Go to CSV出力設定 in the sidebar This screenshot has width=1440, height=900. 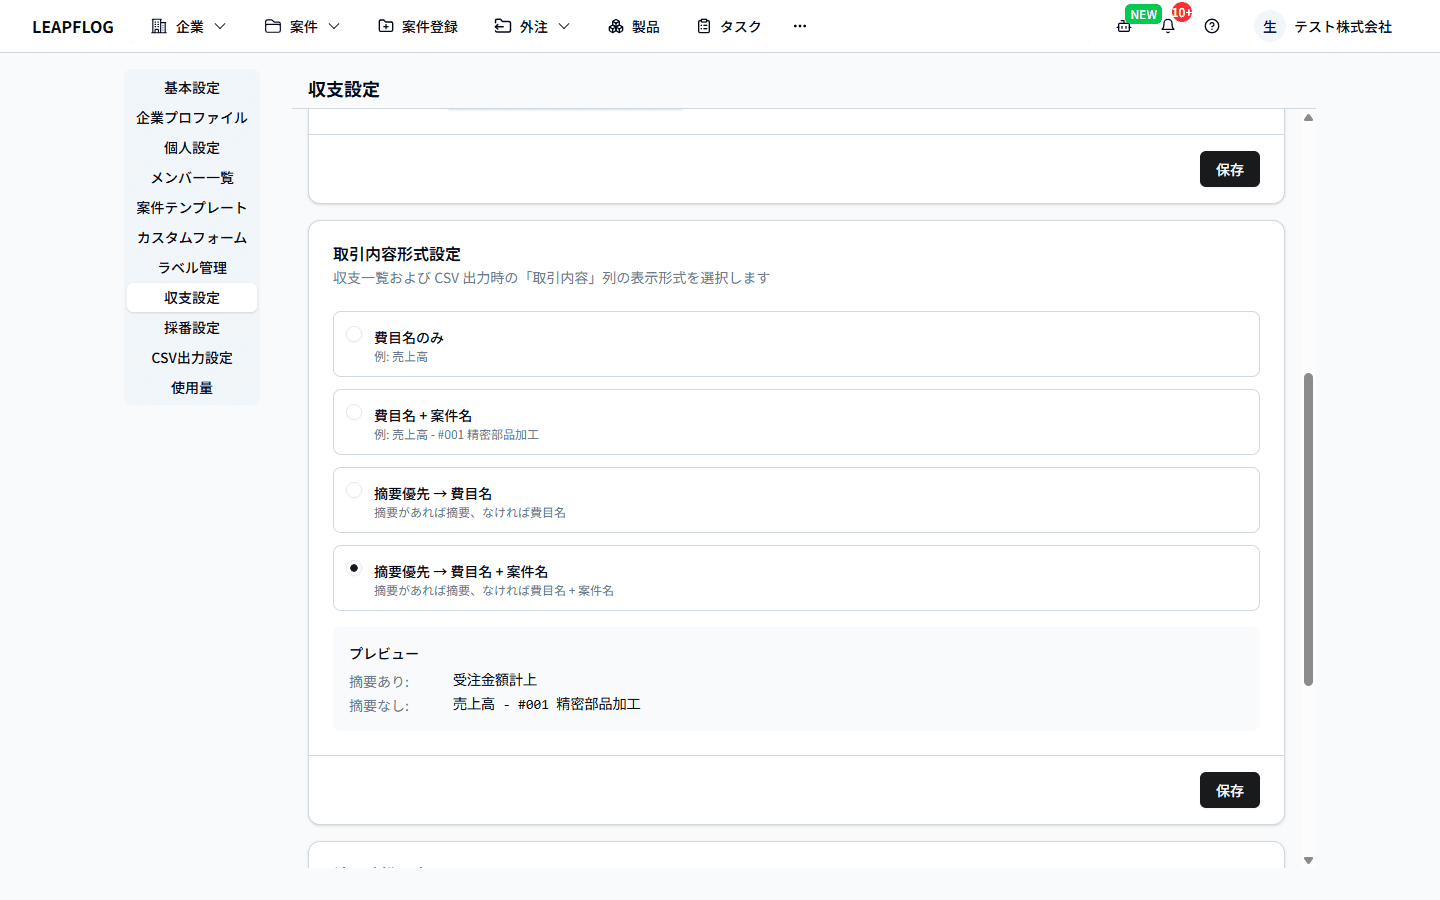192,358
